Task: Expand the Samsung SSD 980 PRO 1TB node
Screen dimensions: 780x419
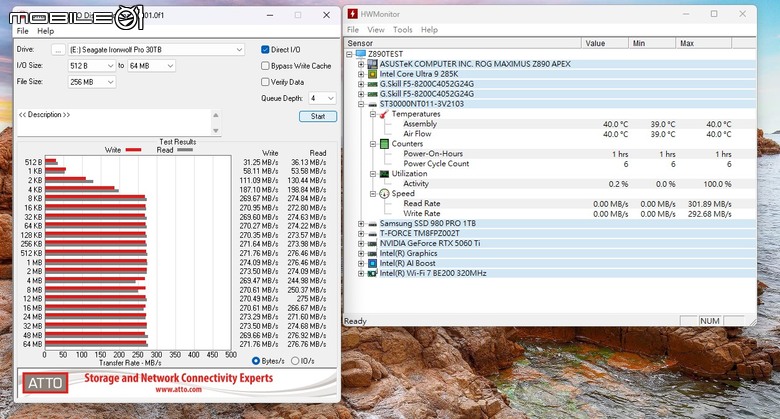Action: pos(361,223)
